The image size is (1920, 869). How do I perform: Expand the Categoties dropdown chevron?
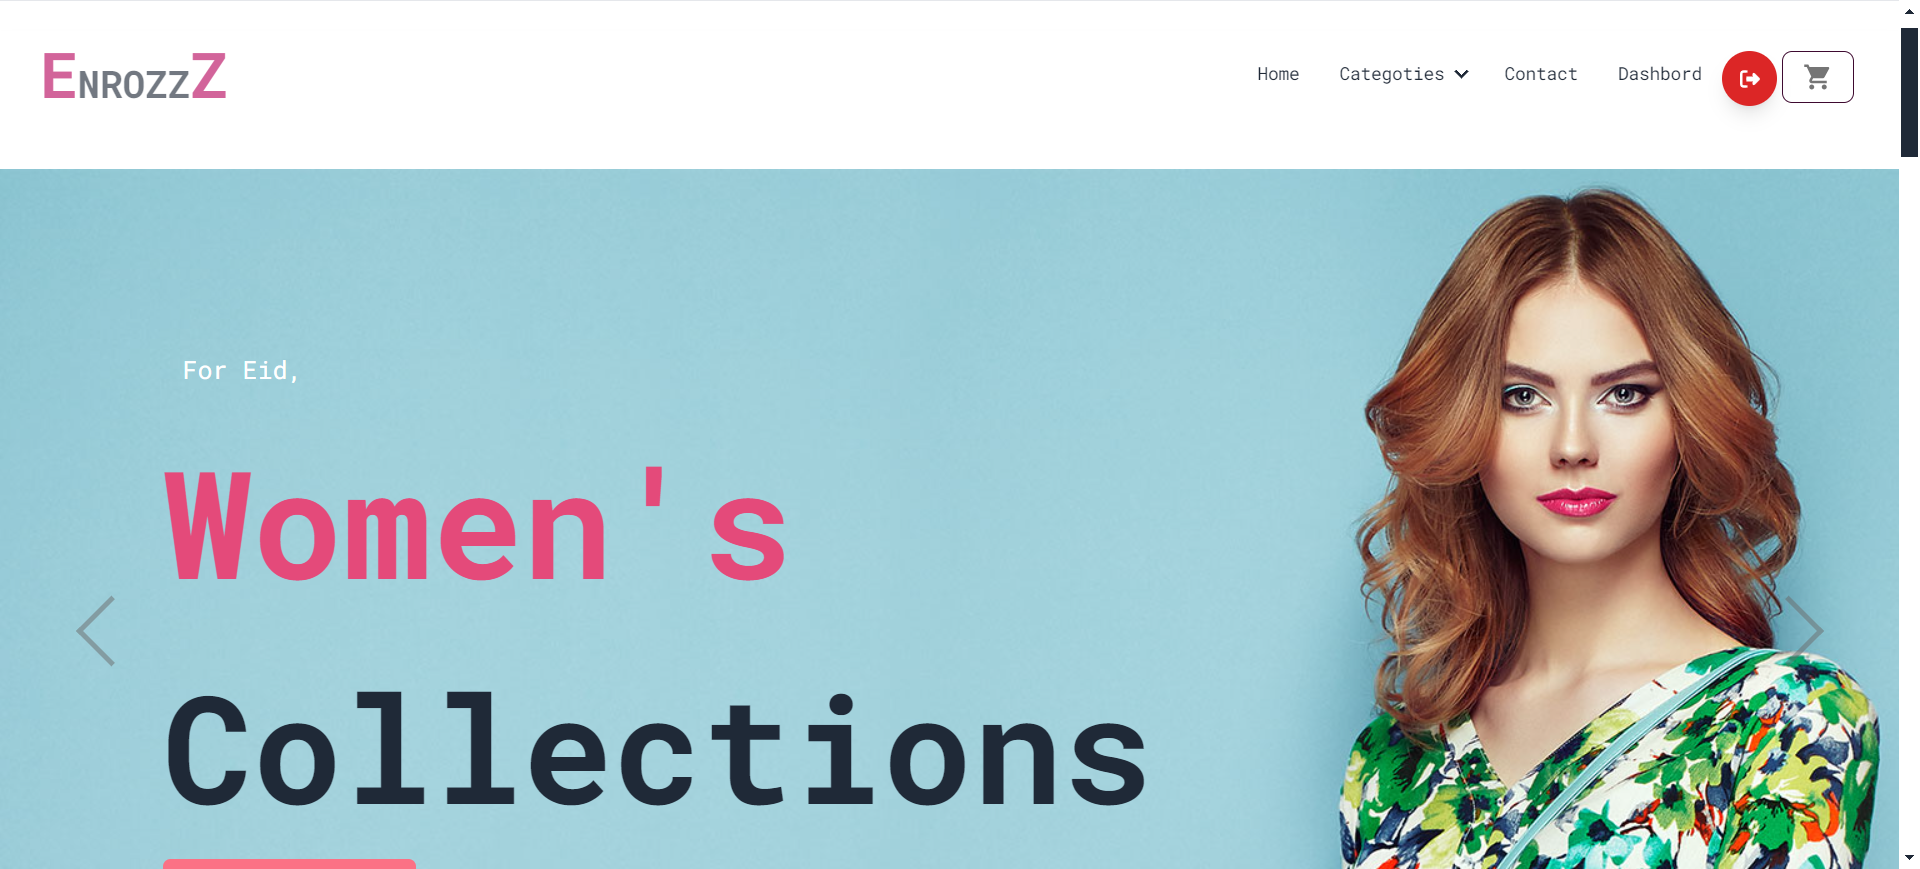point(1461,74)
